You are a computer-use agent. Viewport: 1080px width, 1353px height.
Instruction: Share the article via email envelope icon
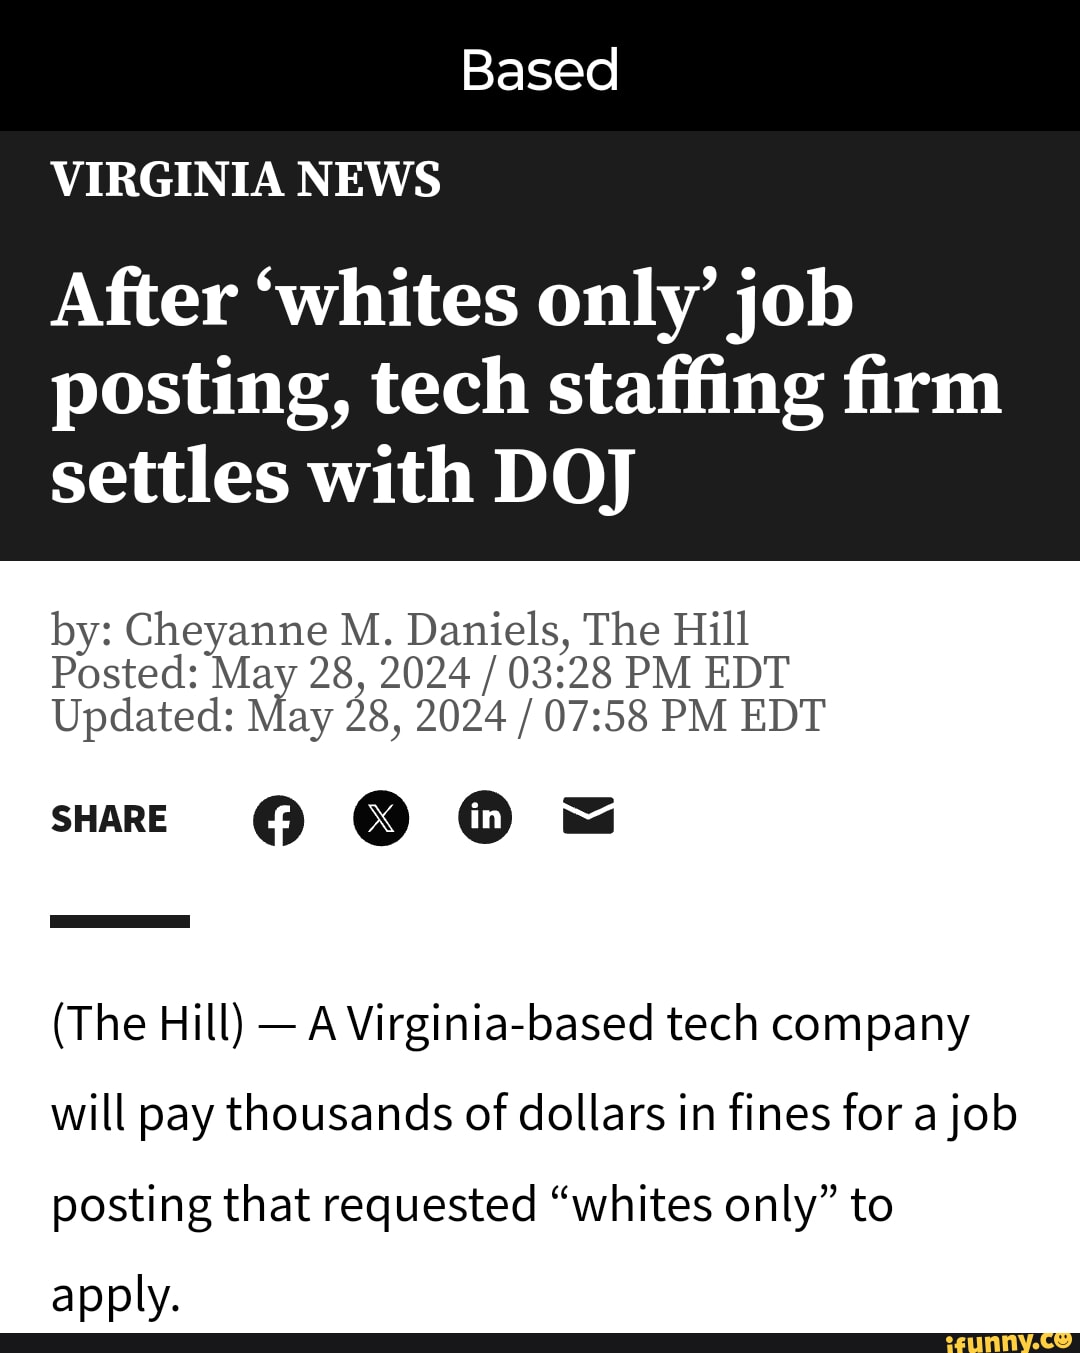click(588, 816)
